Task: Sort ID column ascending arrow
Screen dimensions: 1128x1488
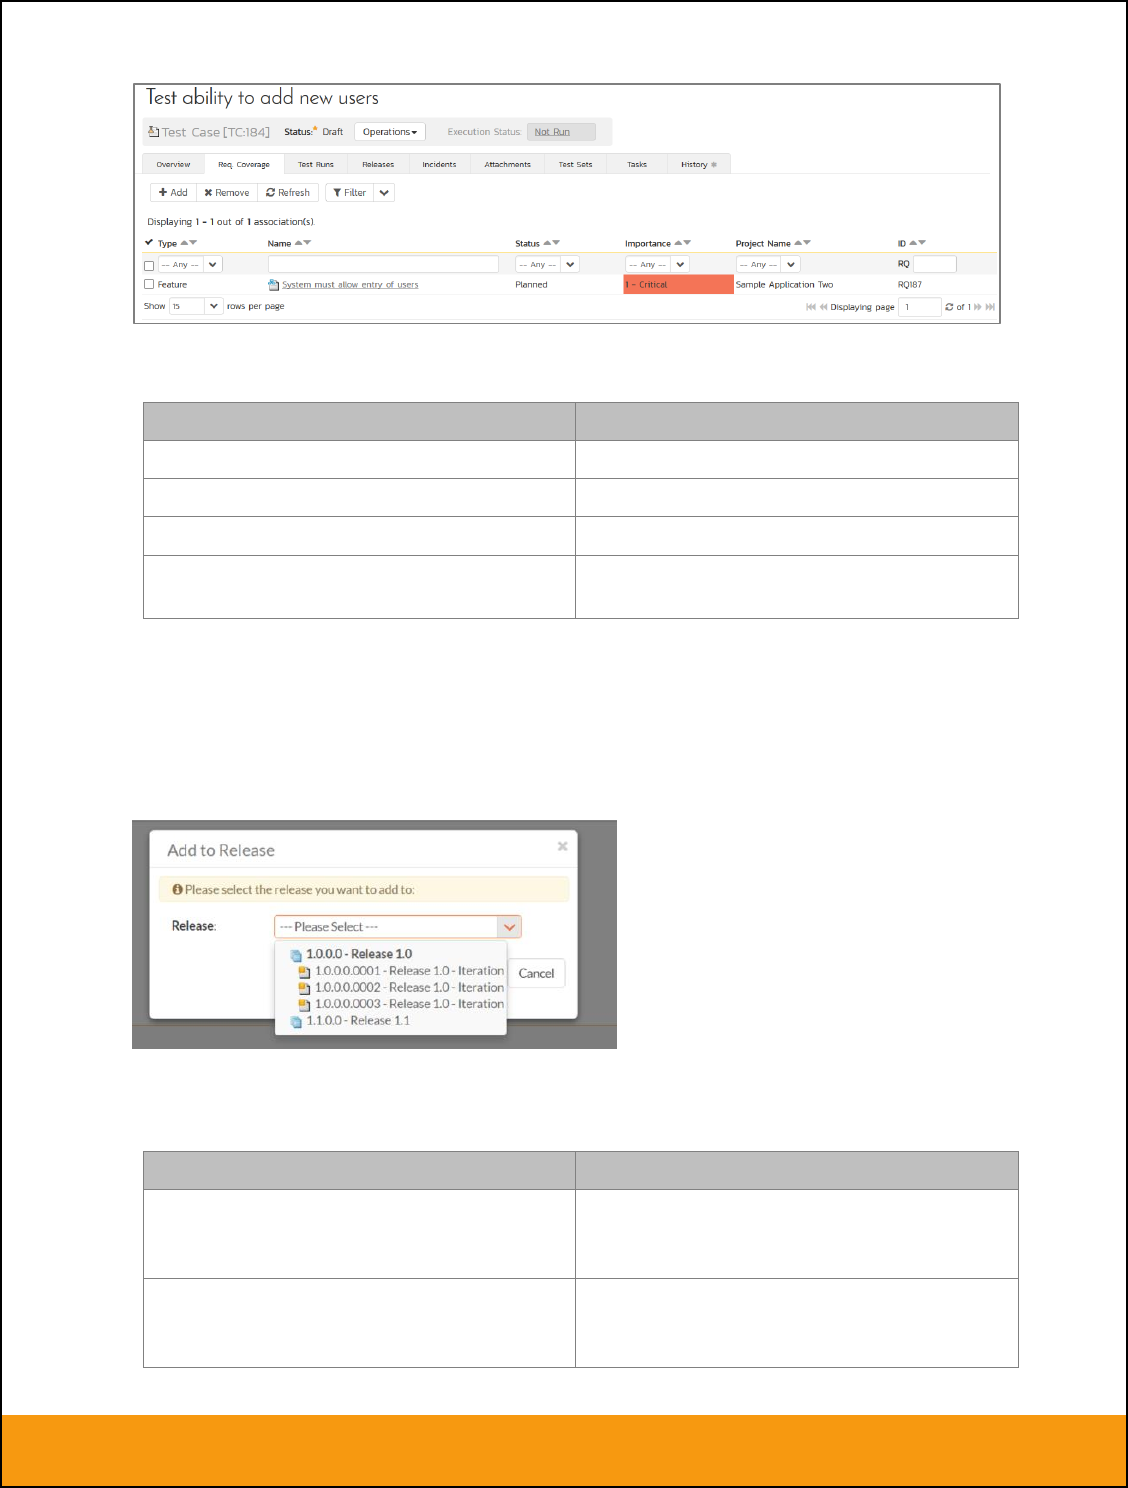Action: (x=913, y=243)
